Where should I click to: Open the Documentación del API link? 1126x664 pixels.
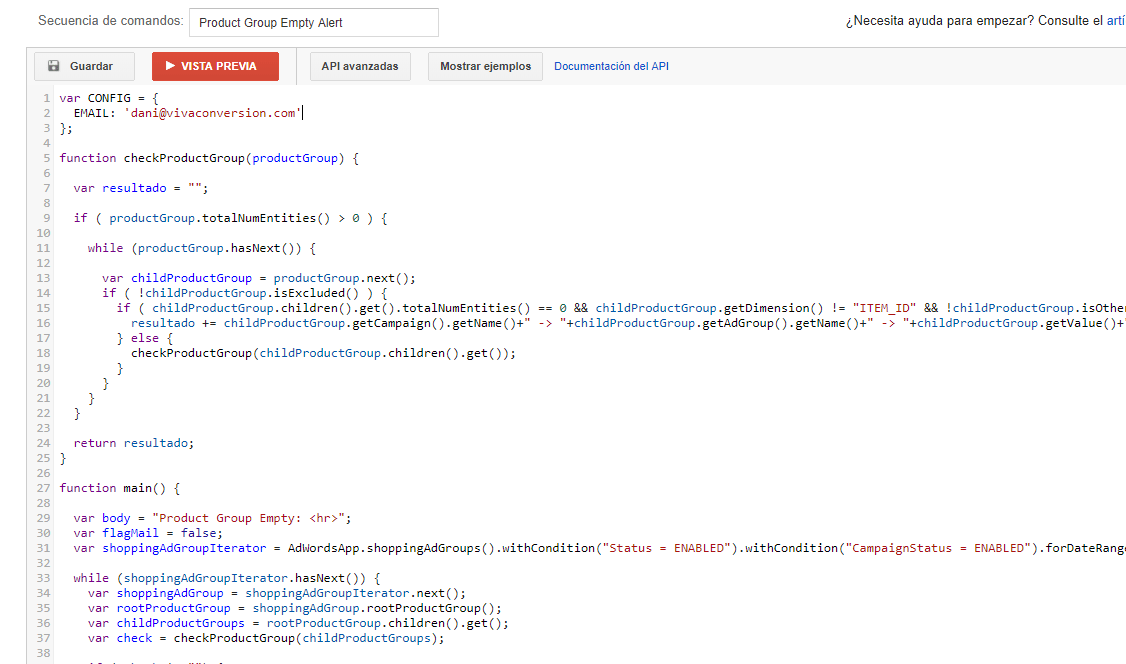tap(611, 66)
